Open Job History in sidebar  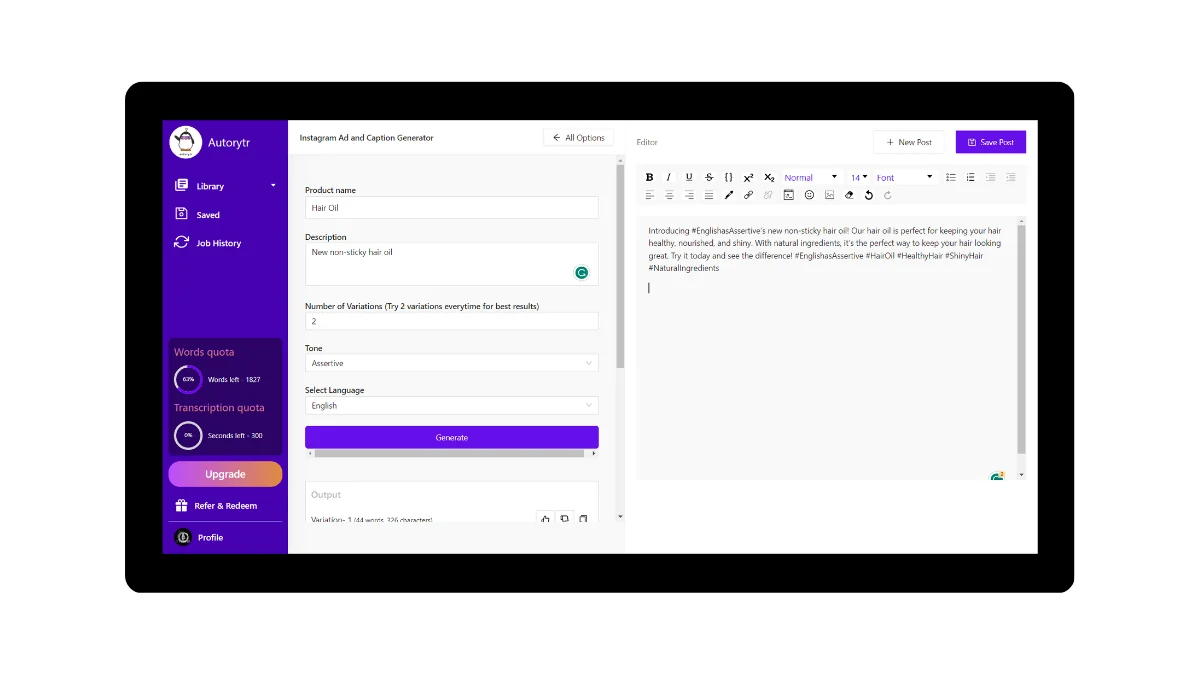[x=208, y=243]
